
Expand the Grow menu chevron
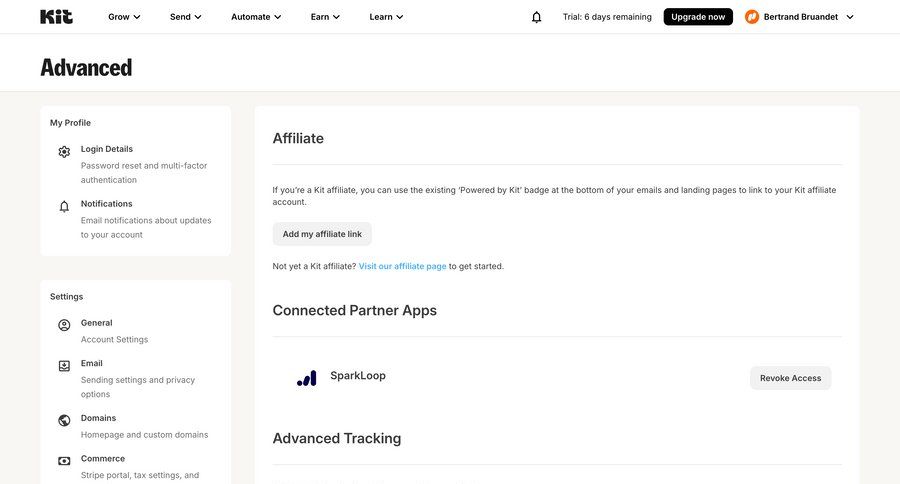(137, 17)
